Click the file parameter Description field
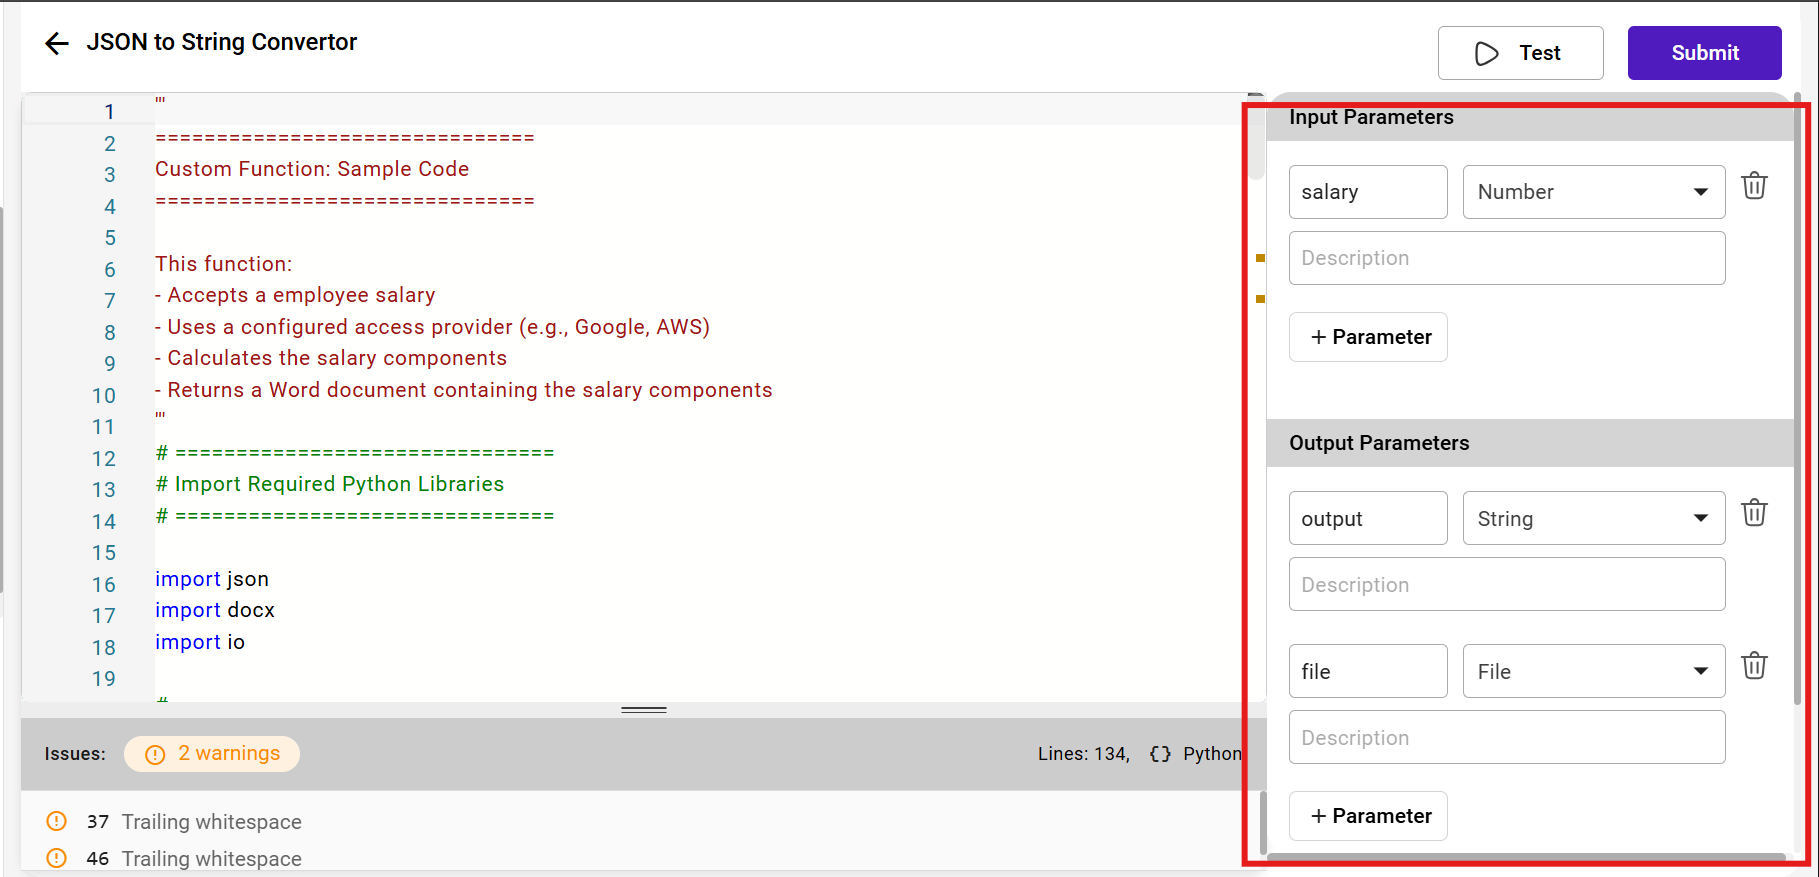Viewport: 1819px width, 877px height. point(1506,738)
